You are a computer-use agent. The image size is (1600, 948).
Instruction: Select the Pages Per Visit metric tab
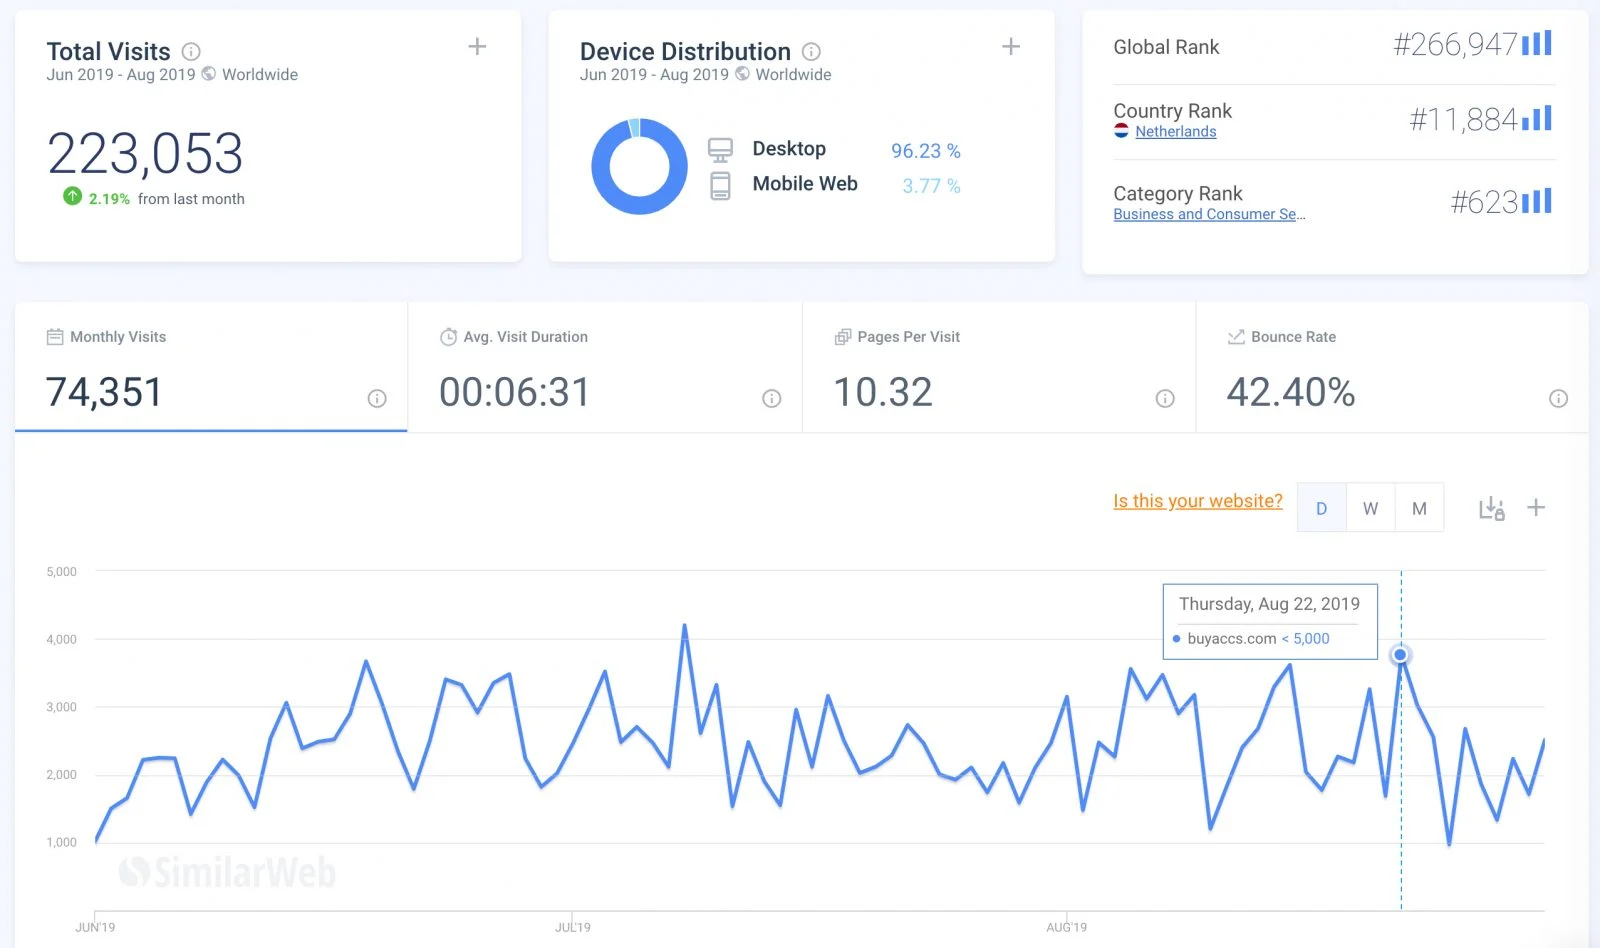click(x=999, y=367)
